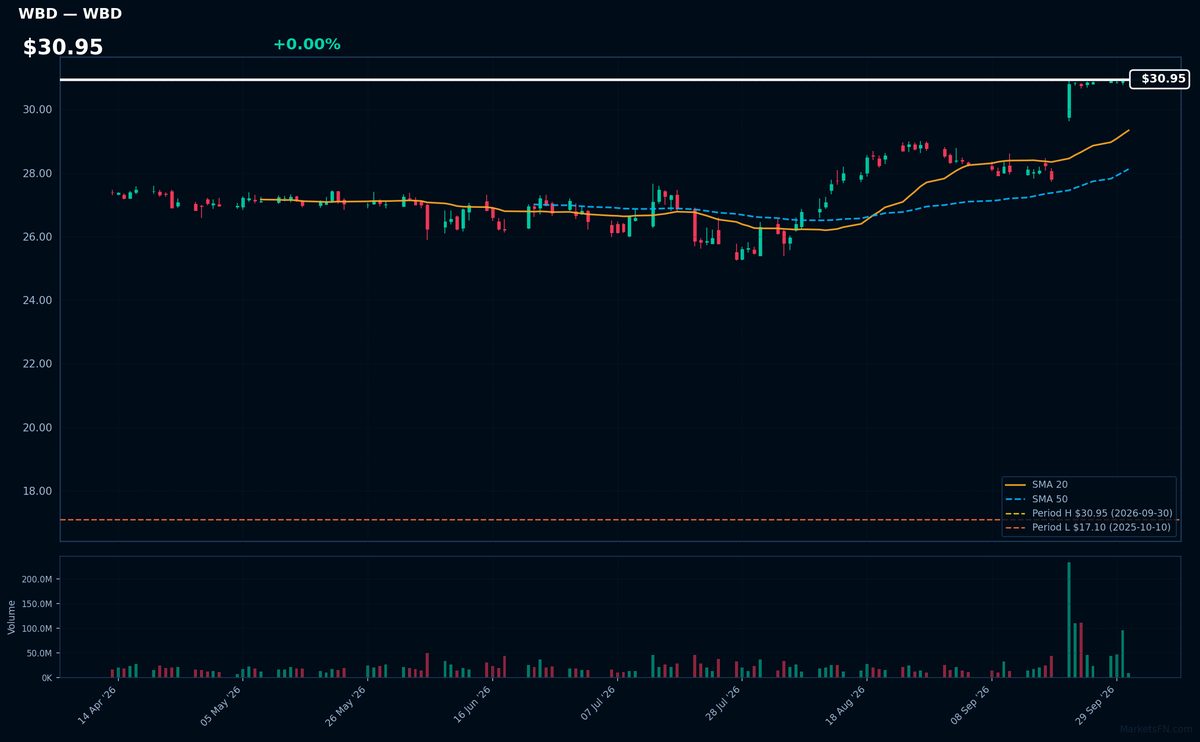
Task: Click the 05 May '26 date label
Action: coord(222,706)
